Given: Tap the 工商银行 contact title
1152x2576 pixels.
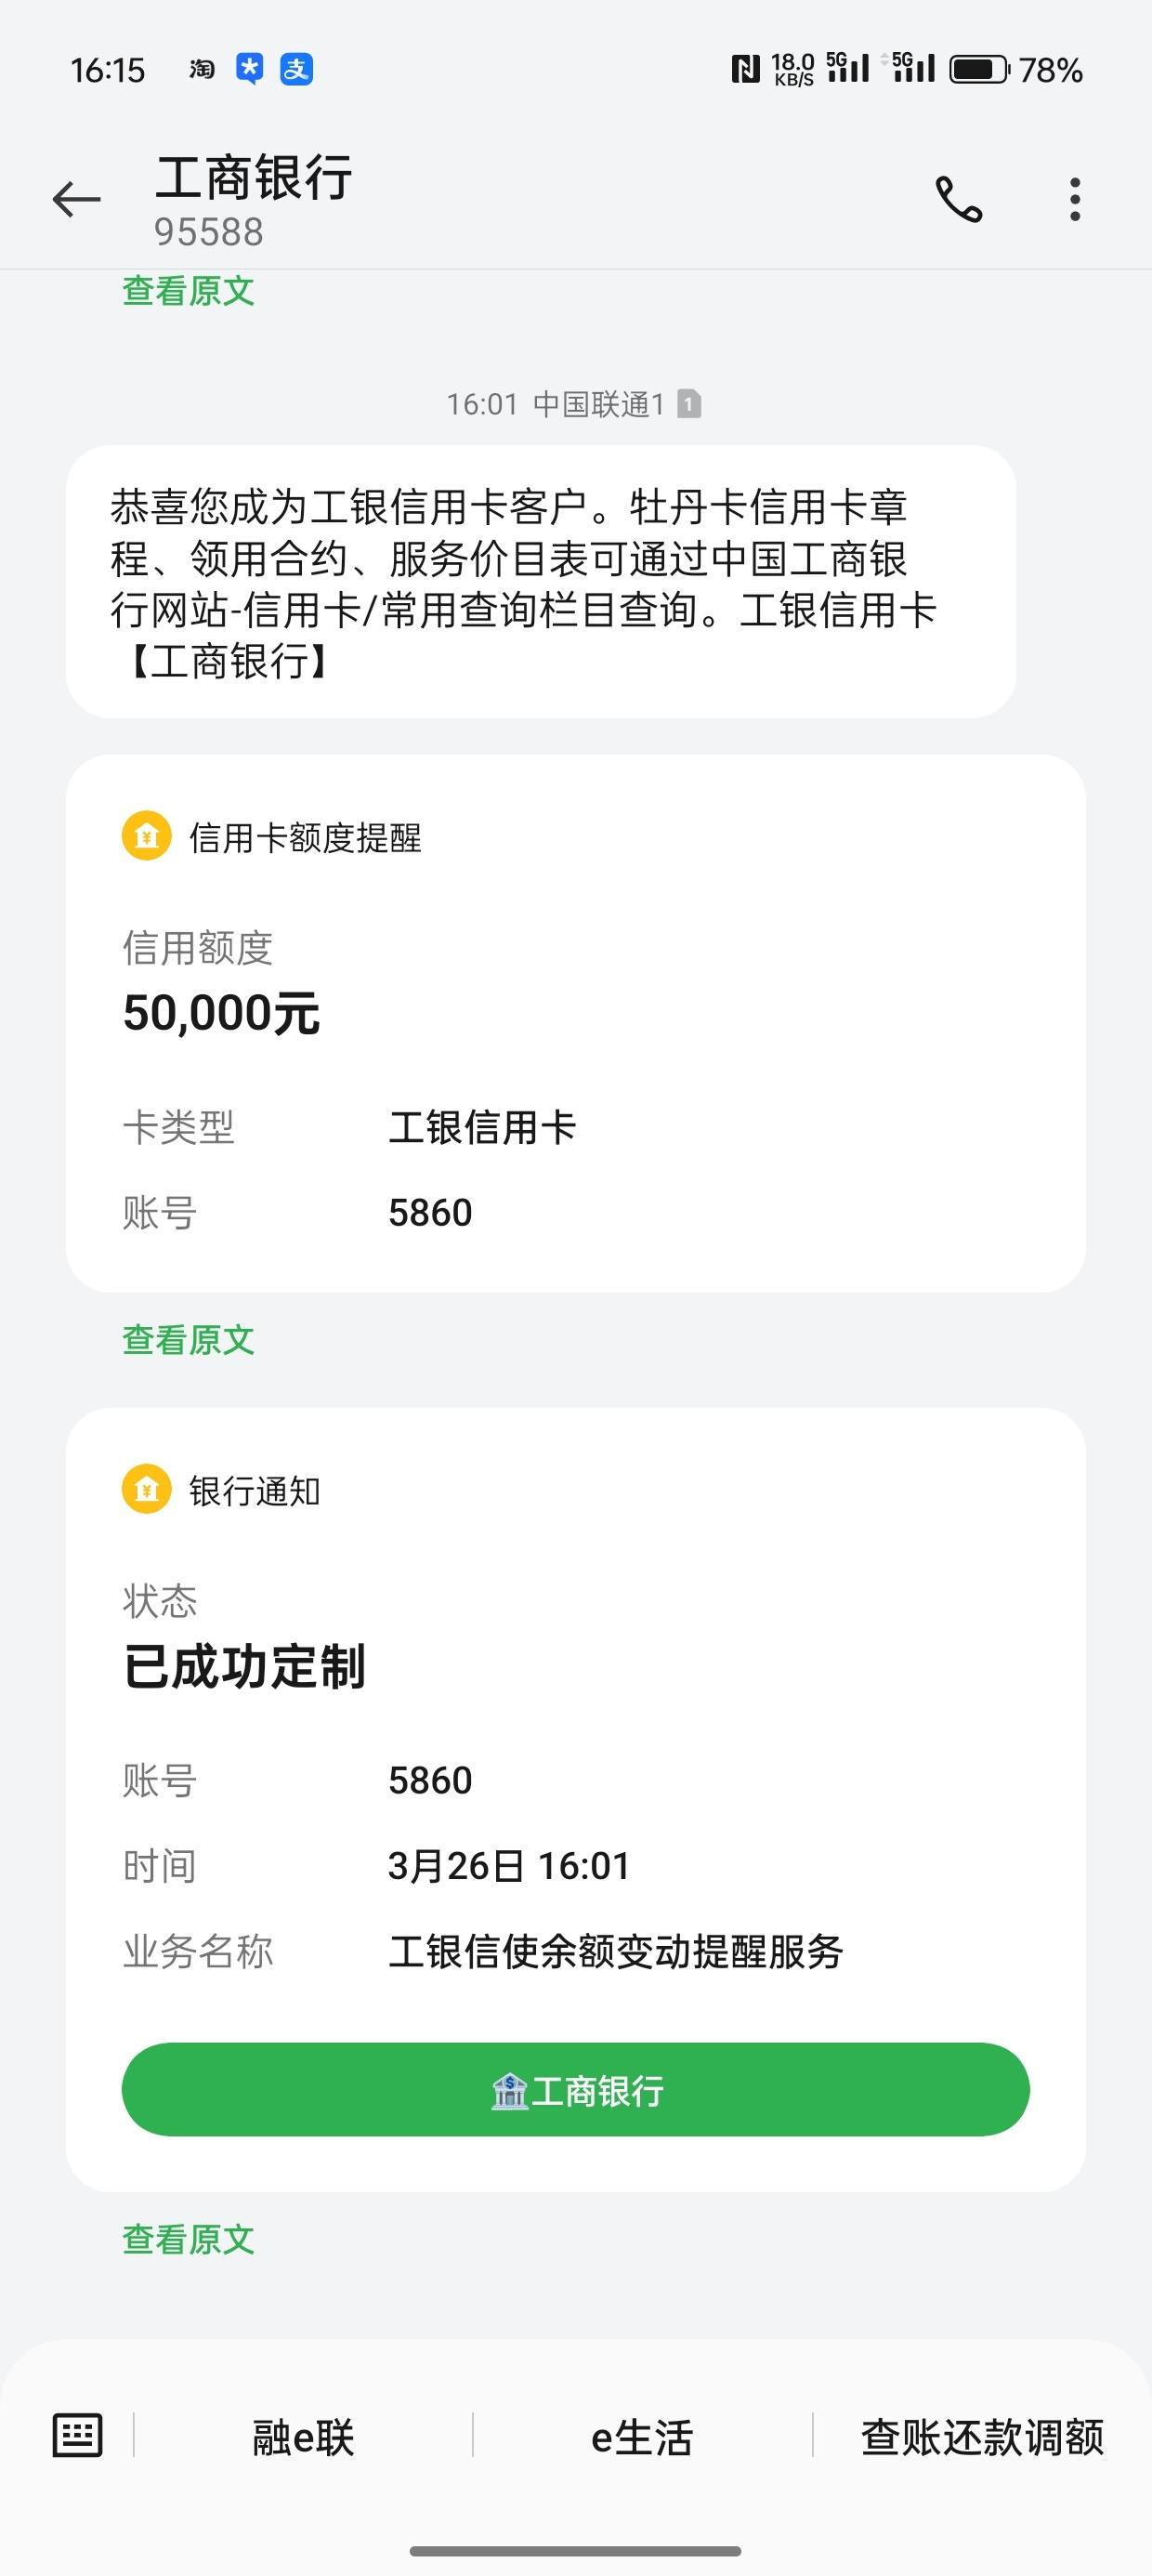Looking at the screenshot, I should 253,179.
